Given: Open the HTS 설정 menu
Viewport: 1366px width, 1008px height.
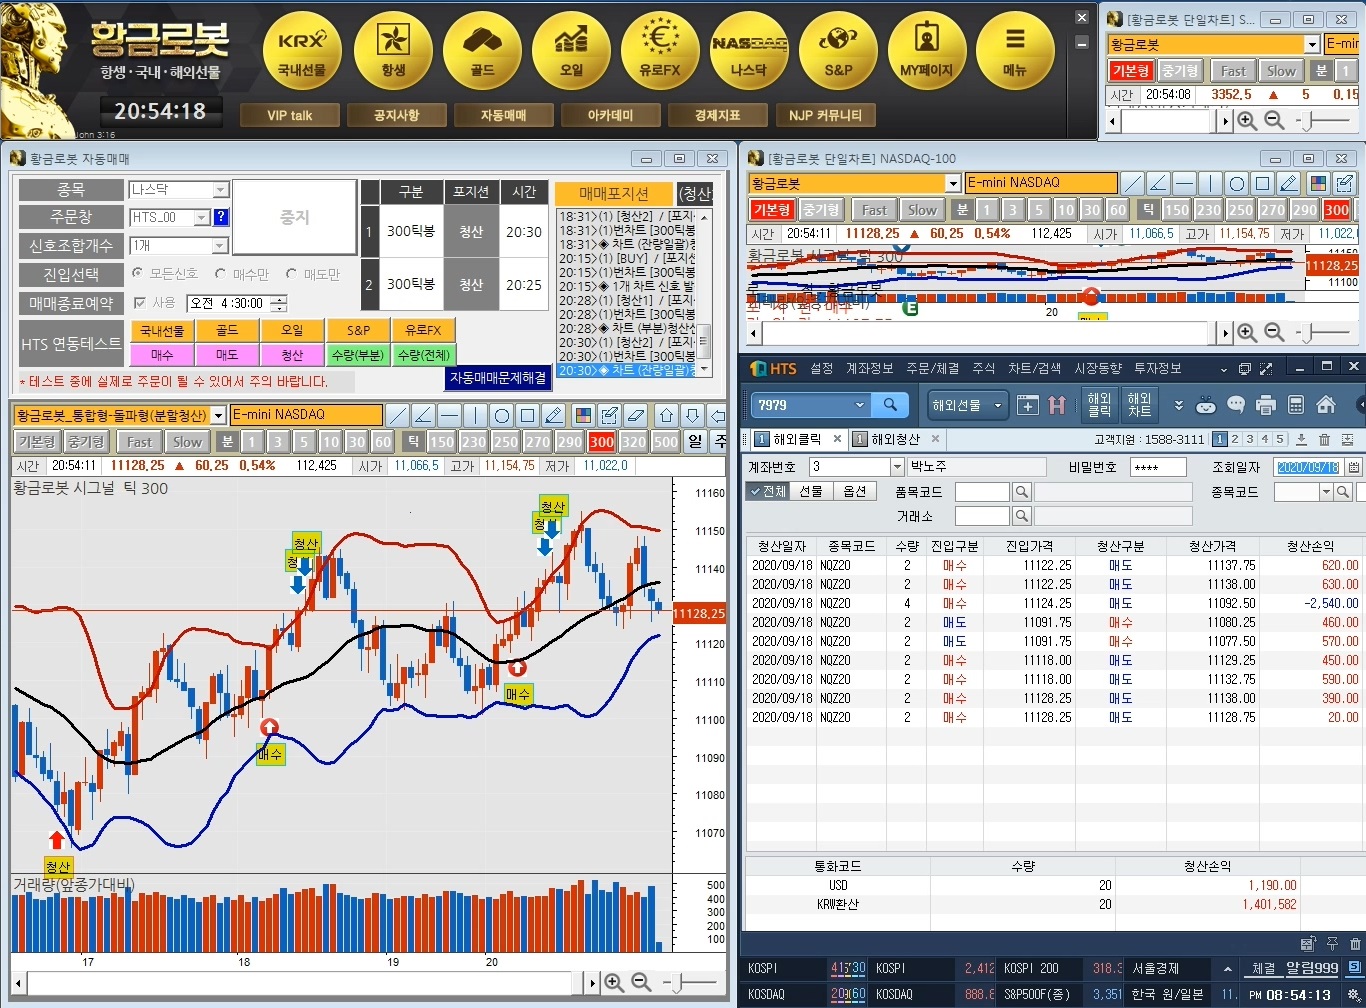Looking at the screenshot, I should 822,368.
